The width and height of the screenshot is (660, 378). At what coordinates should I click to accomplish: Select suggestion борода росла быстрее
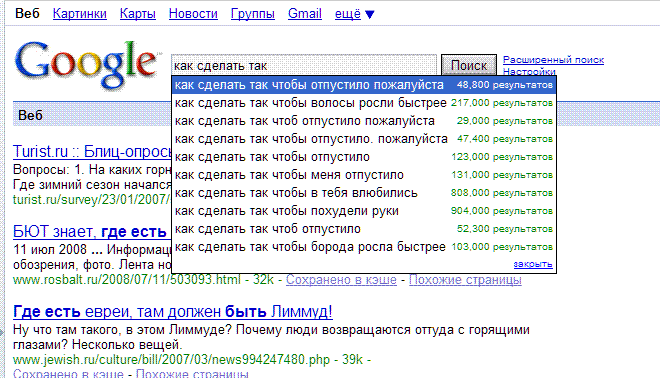[x=364, y=247]
